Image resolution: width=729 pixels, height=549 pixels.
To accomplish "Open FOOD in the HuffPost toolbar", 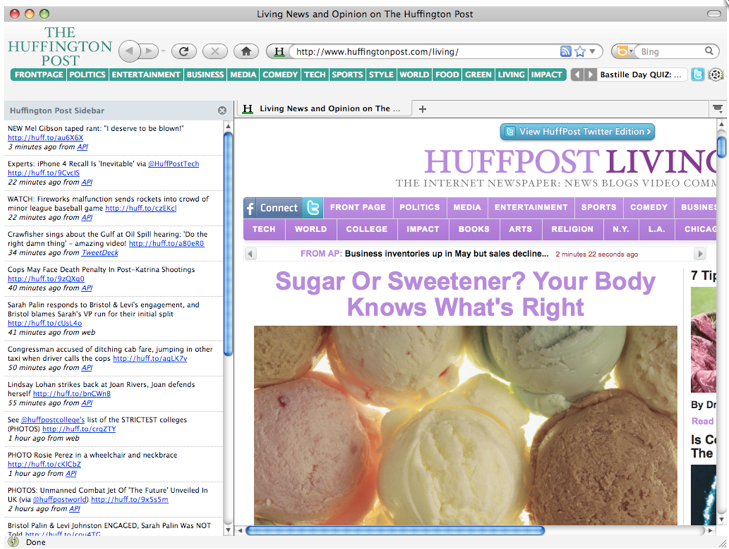I will (447, 75).
